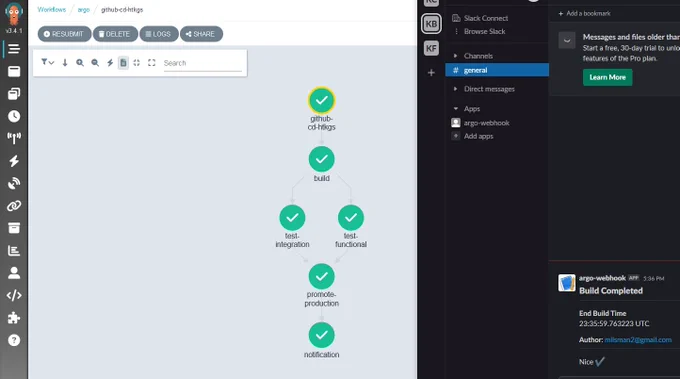Select the github-cd-htkgs root node
The height and width of the screenshot is (379, 680).
tap(321, 100)
